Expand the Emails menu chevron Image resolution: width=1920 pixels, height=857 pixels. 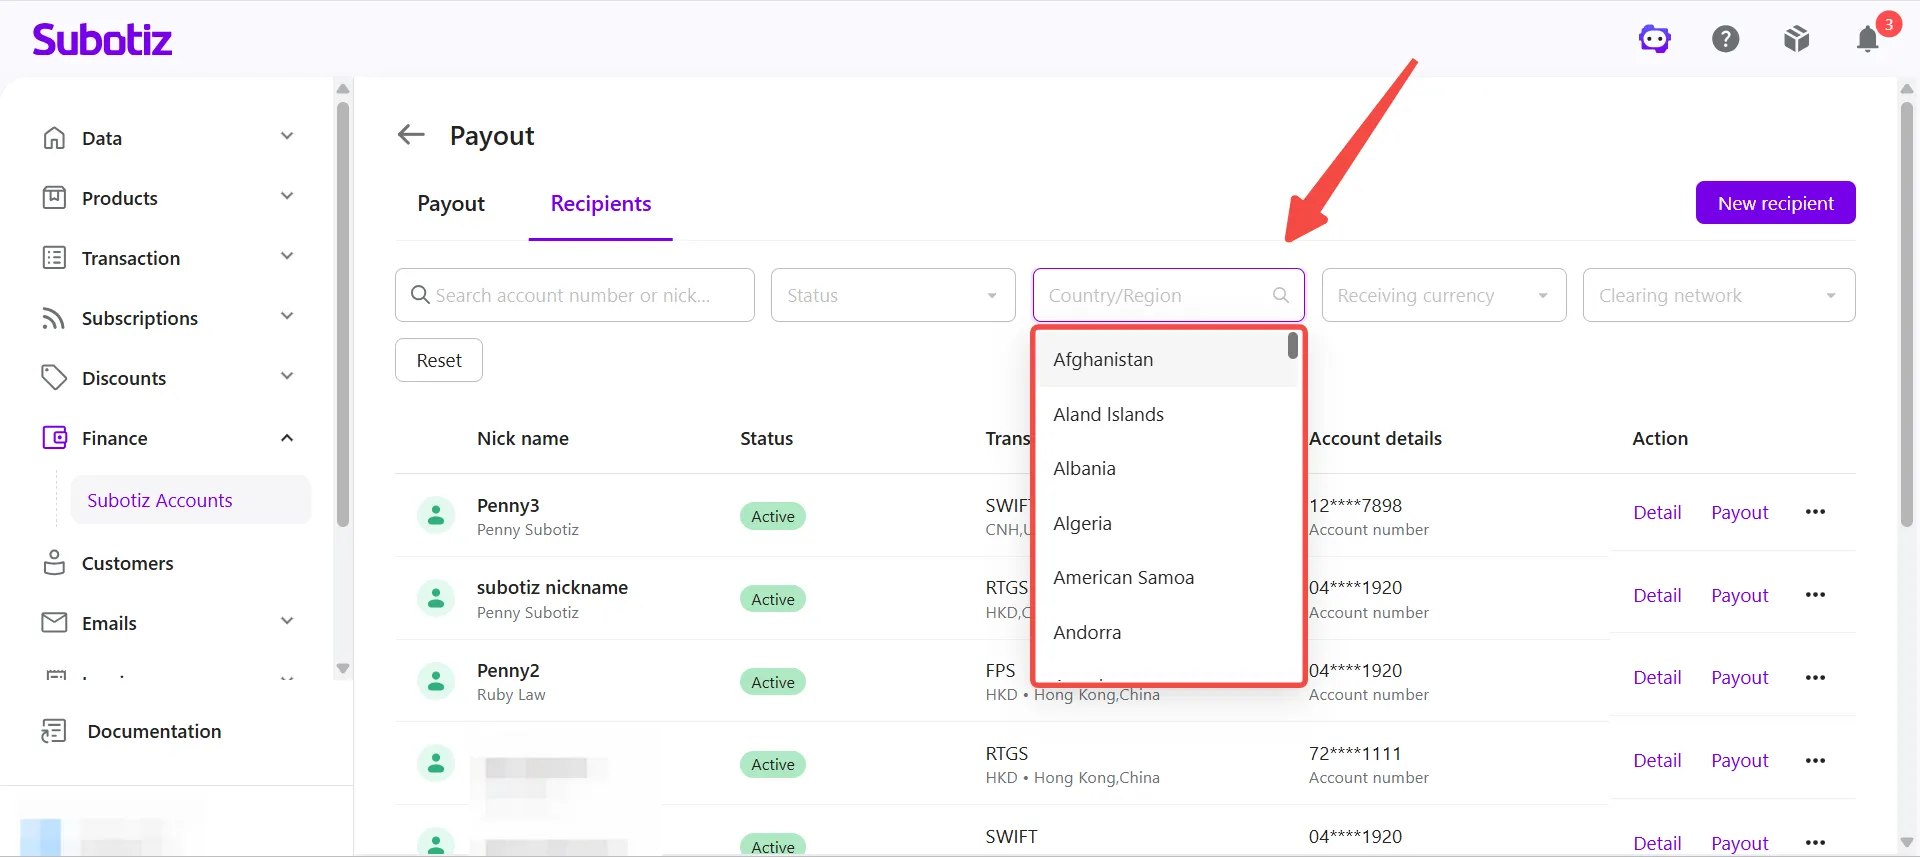(x=287, y=621)
